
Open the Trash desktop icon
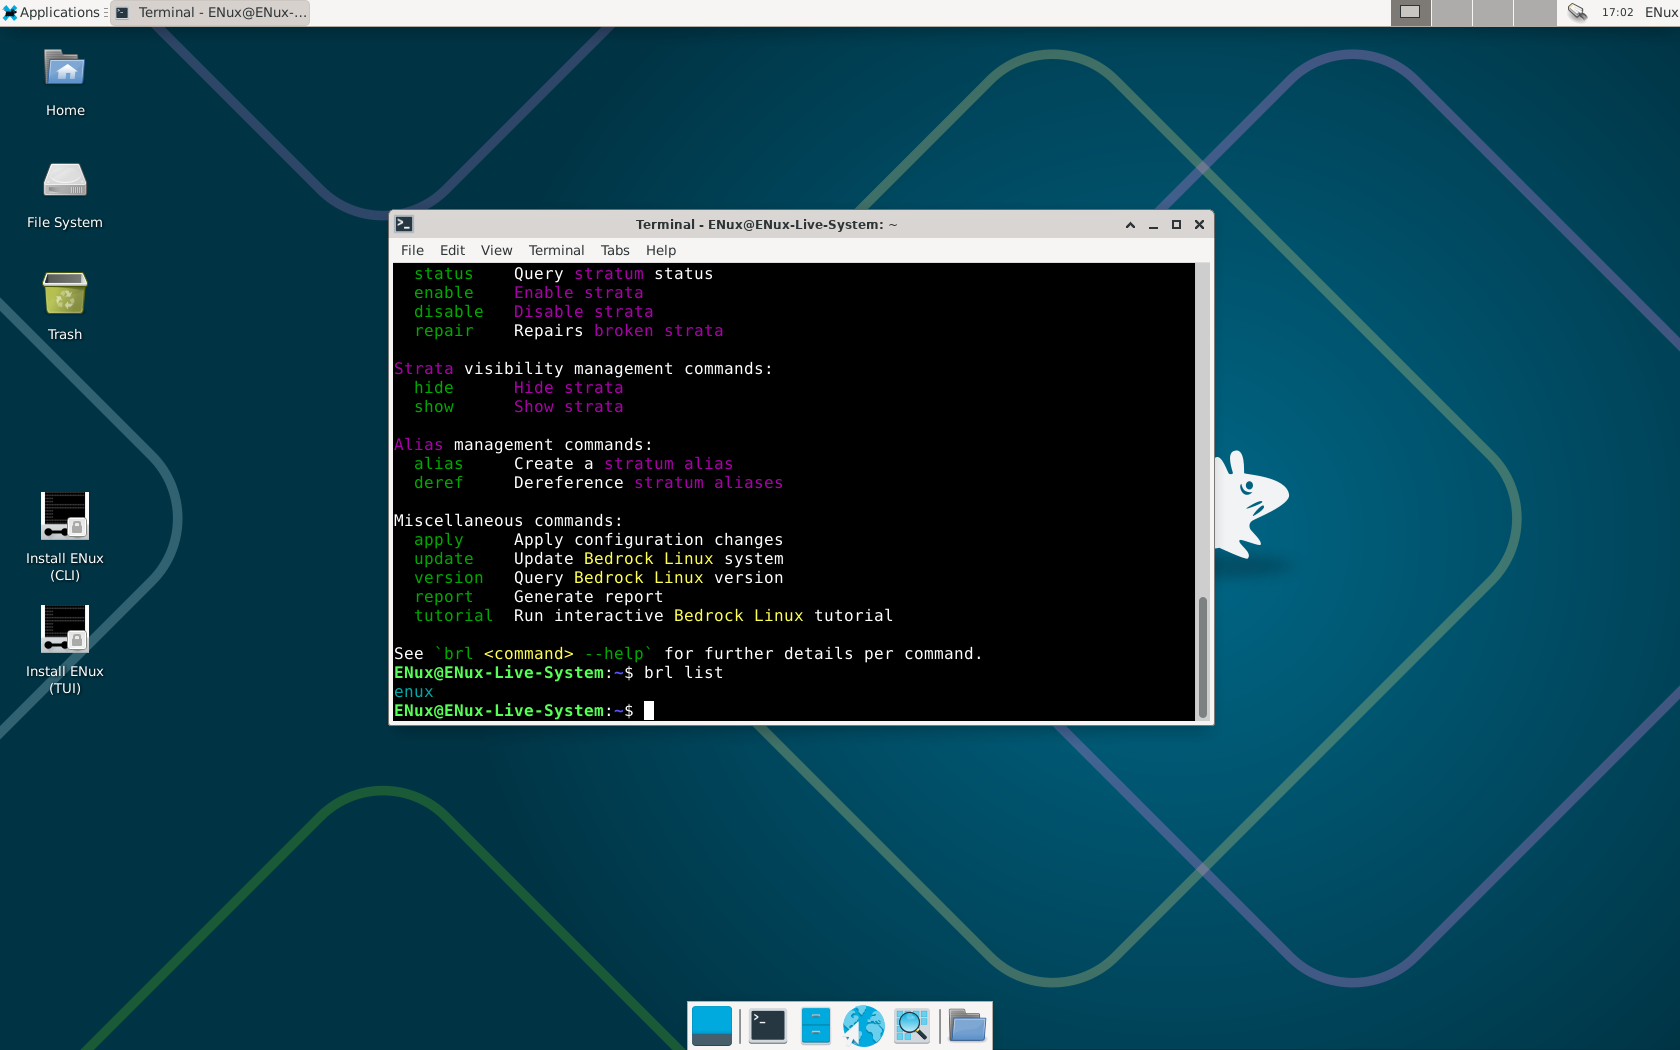(65, 306)
